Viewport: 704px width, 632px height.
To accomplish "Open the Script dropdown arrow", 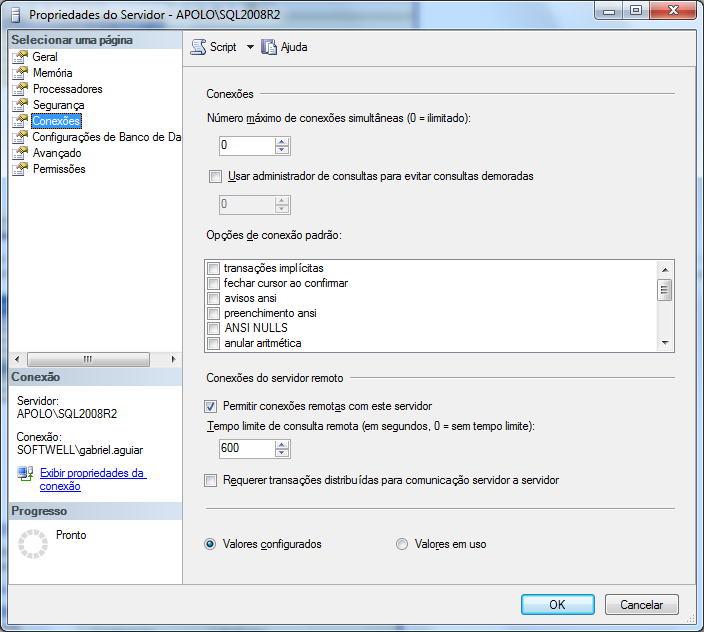I will pos(250,47).
